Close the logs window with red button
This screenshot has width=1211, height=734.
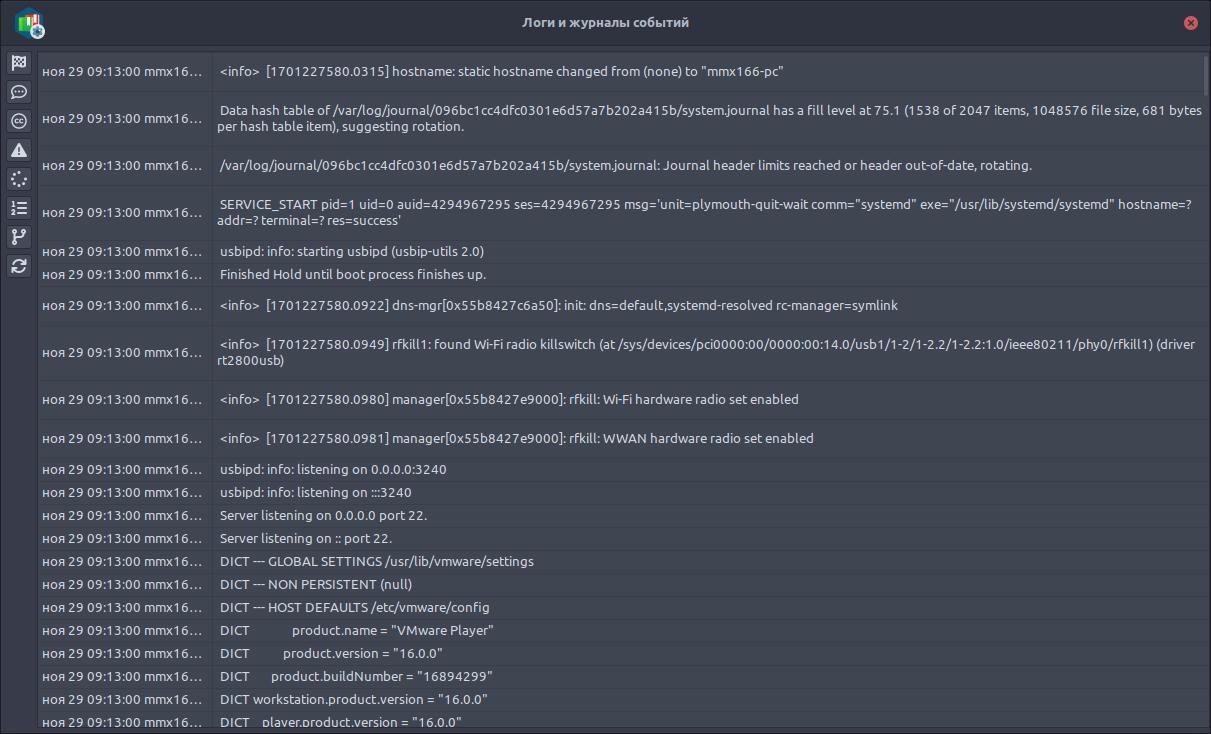click(1190, 23)
